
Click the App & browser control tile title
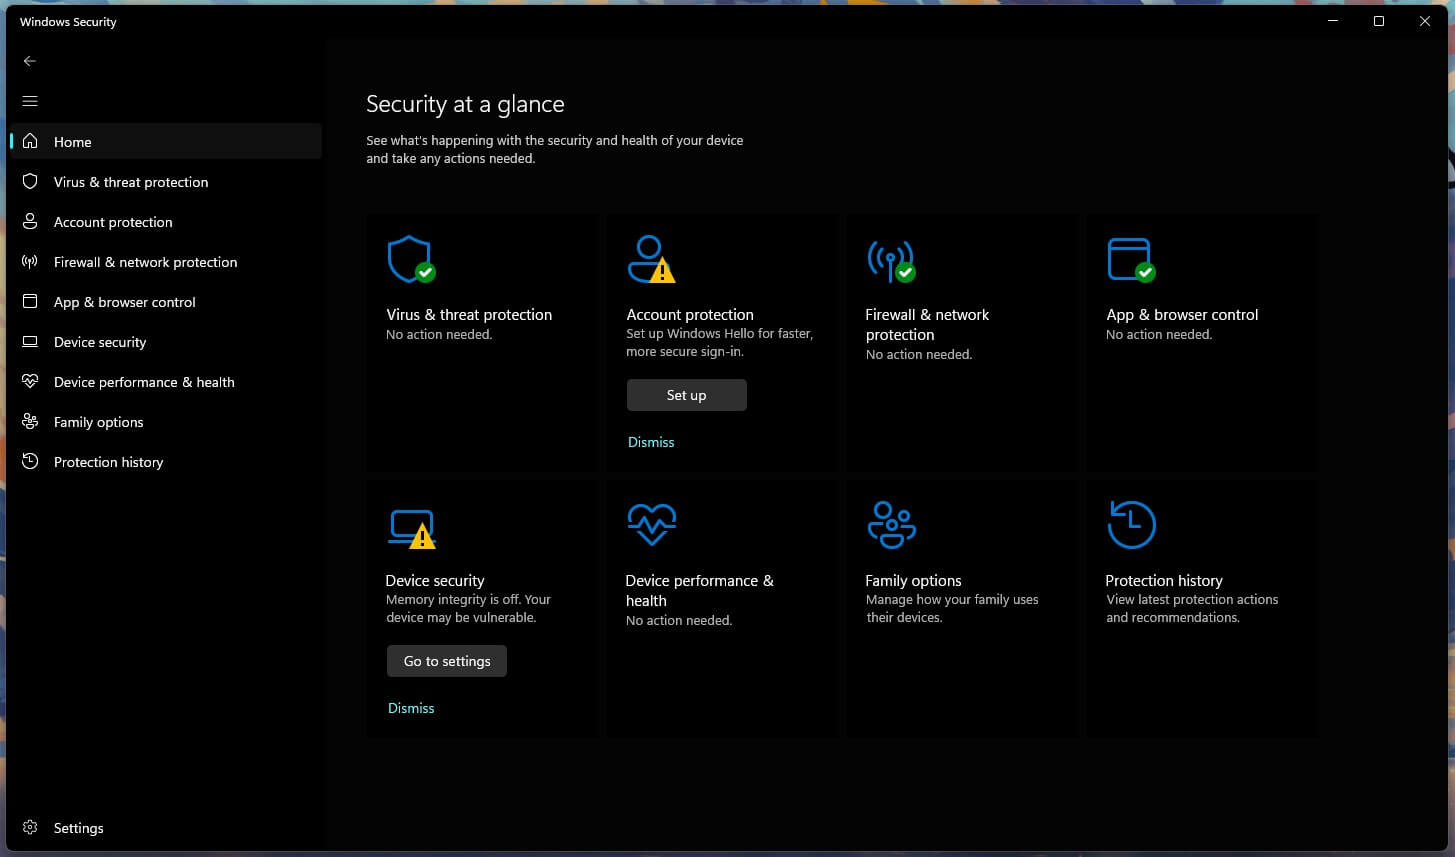1182,314
